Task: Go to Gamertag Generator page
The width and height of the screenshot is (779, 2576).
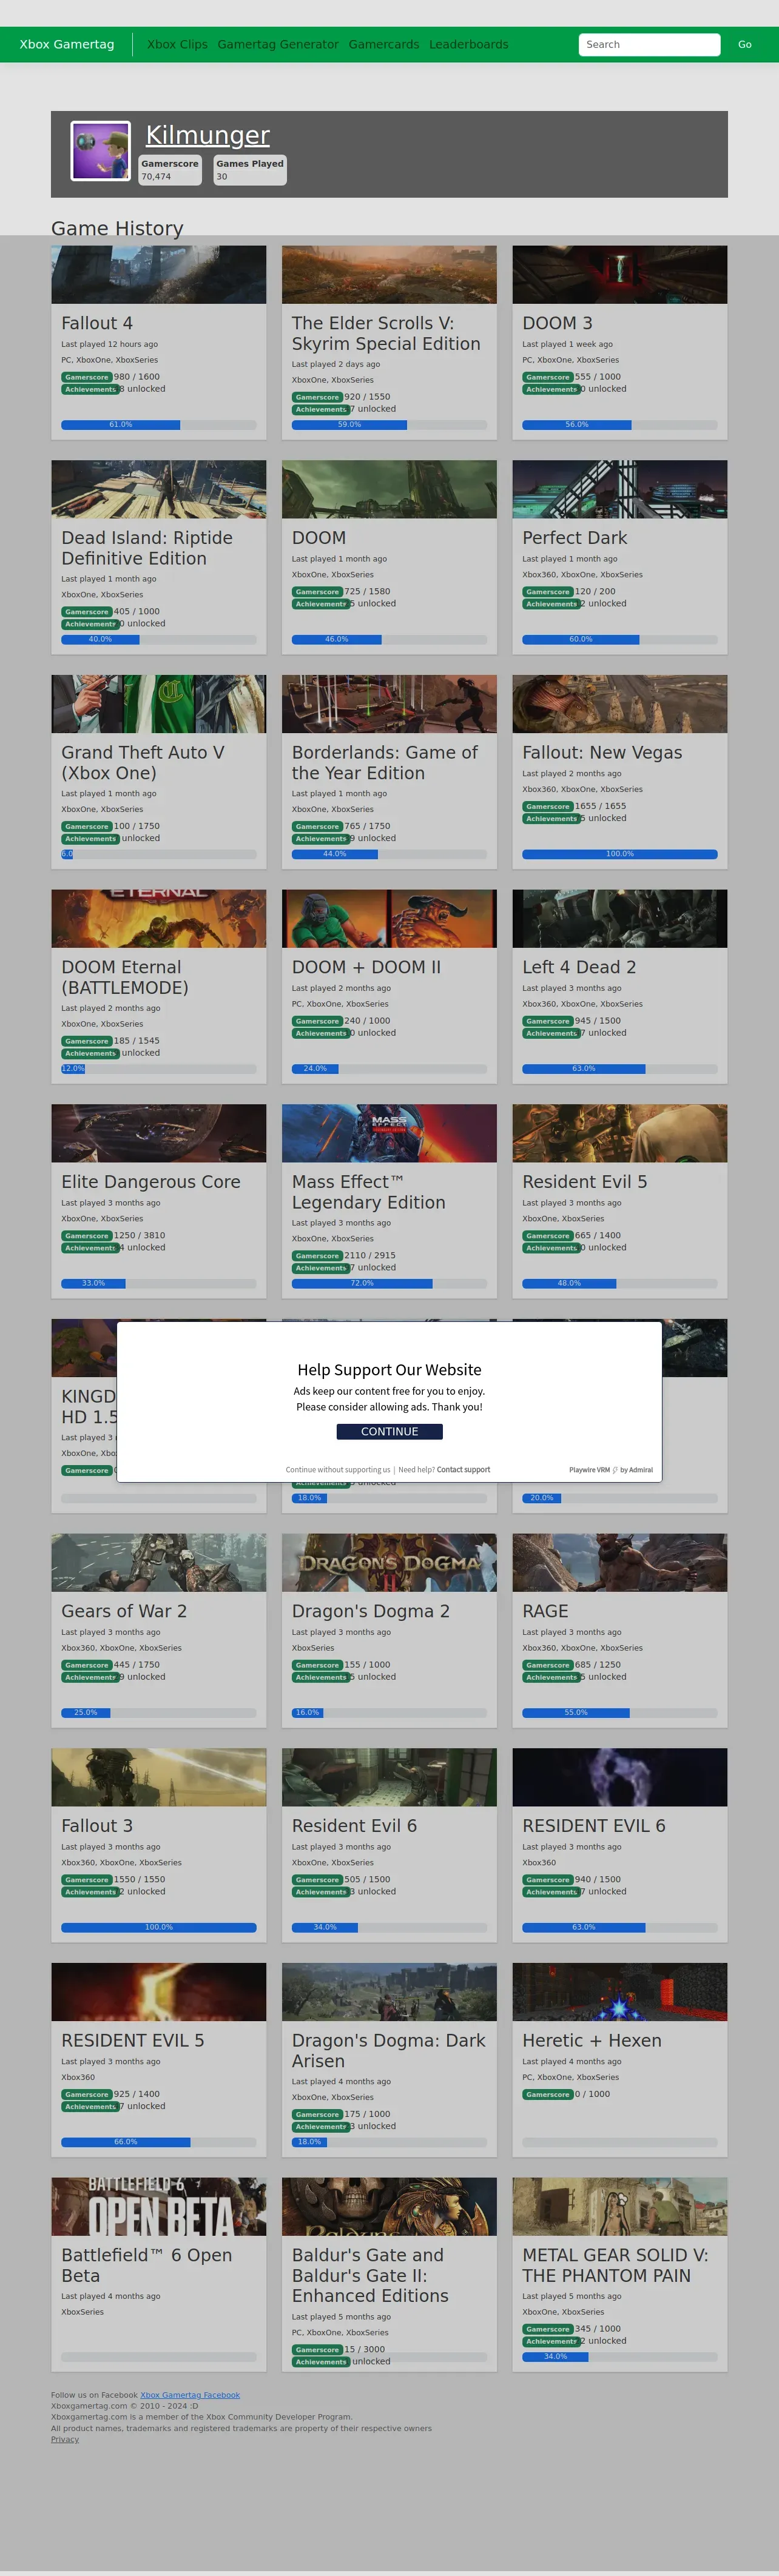Action: (278, 44)
